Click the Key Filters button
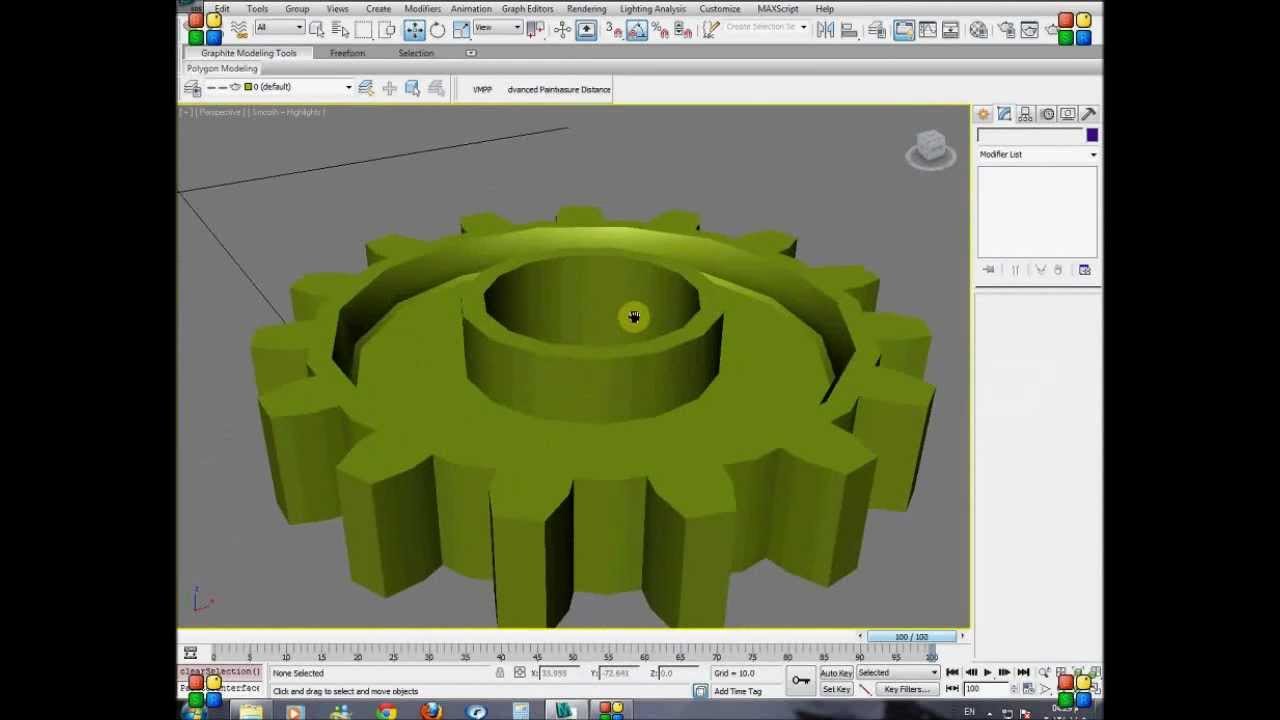This screenshot has width=1280, height=720. coord(906,689)
